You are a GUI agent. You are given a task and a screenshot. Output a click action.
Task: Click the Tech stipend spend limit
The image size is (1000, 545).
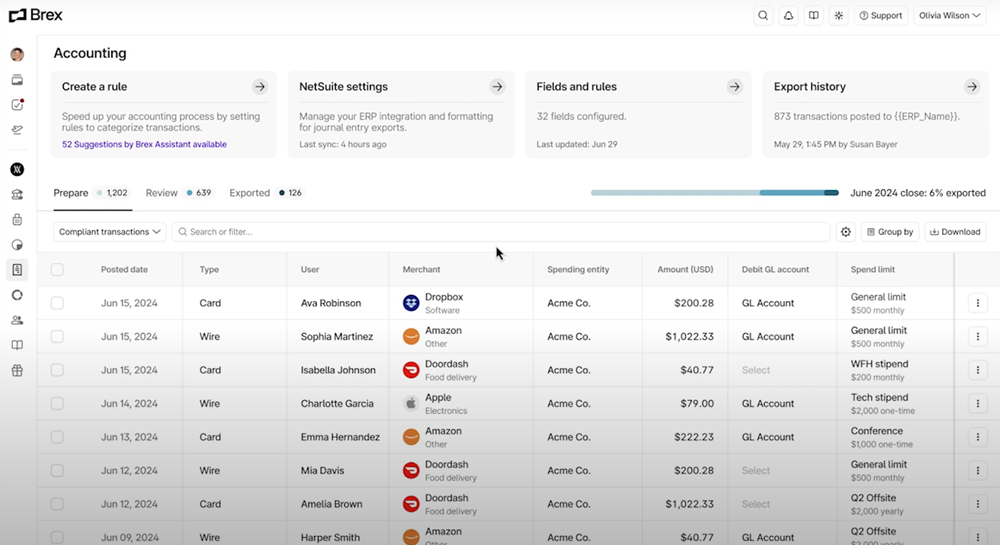click(883, 403)
